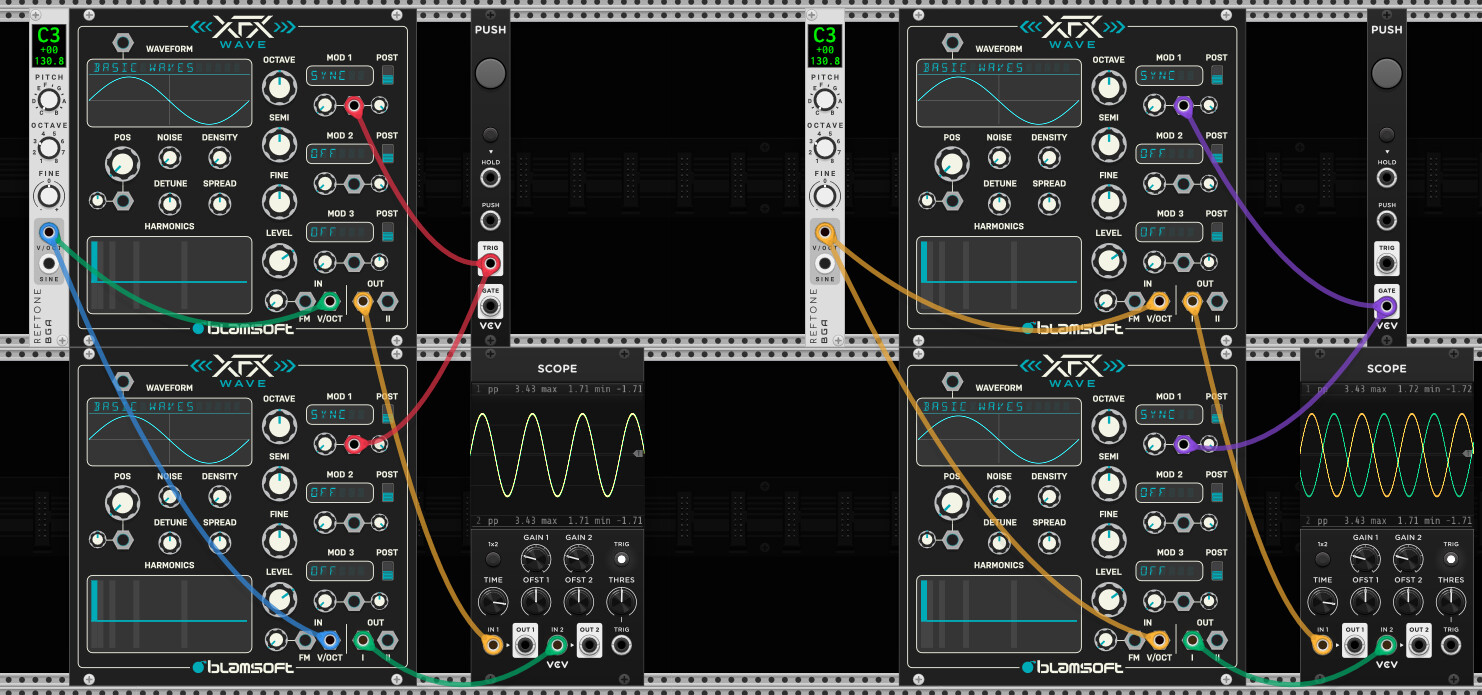Toggle MOD 2 POST switch on top-right XFX Wave

1216,153
